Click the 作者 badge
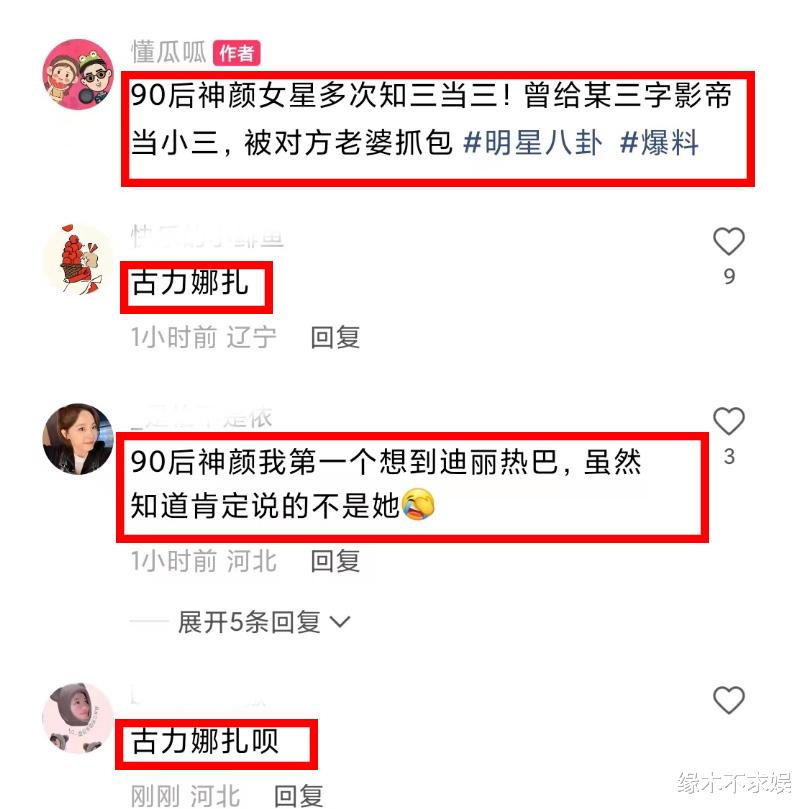Image resolution: width=803 pixels, height=809 pixels. pos(236,53)
